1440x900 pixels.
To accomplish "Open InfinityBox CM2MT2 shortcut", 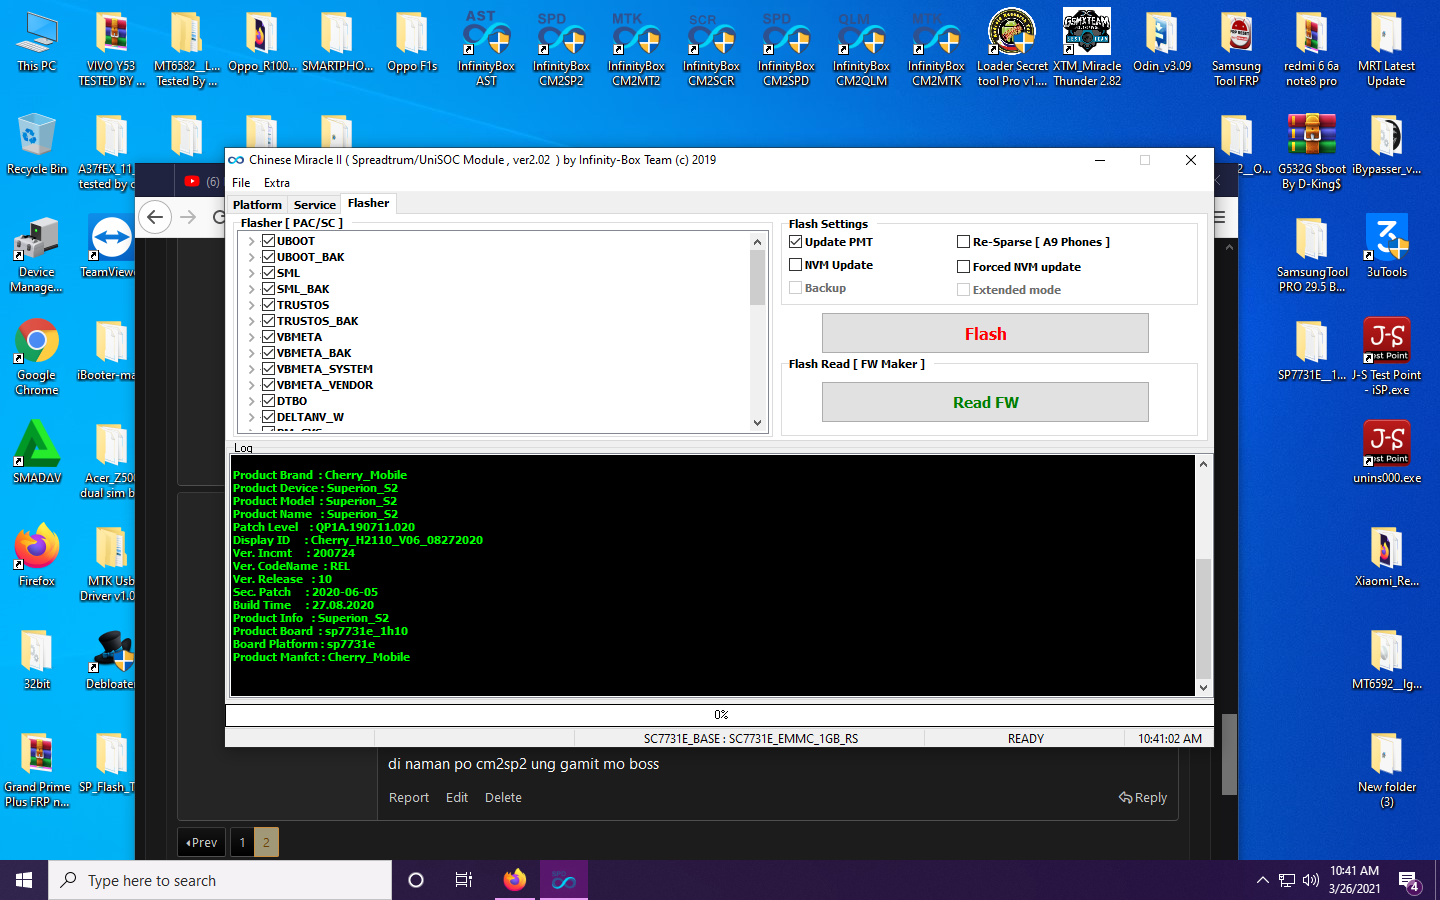I will [x=636, y=48].
